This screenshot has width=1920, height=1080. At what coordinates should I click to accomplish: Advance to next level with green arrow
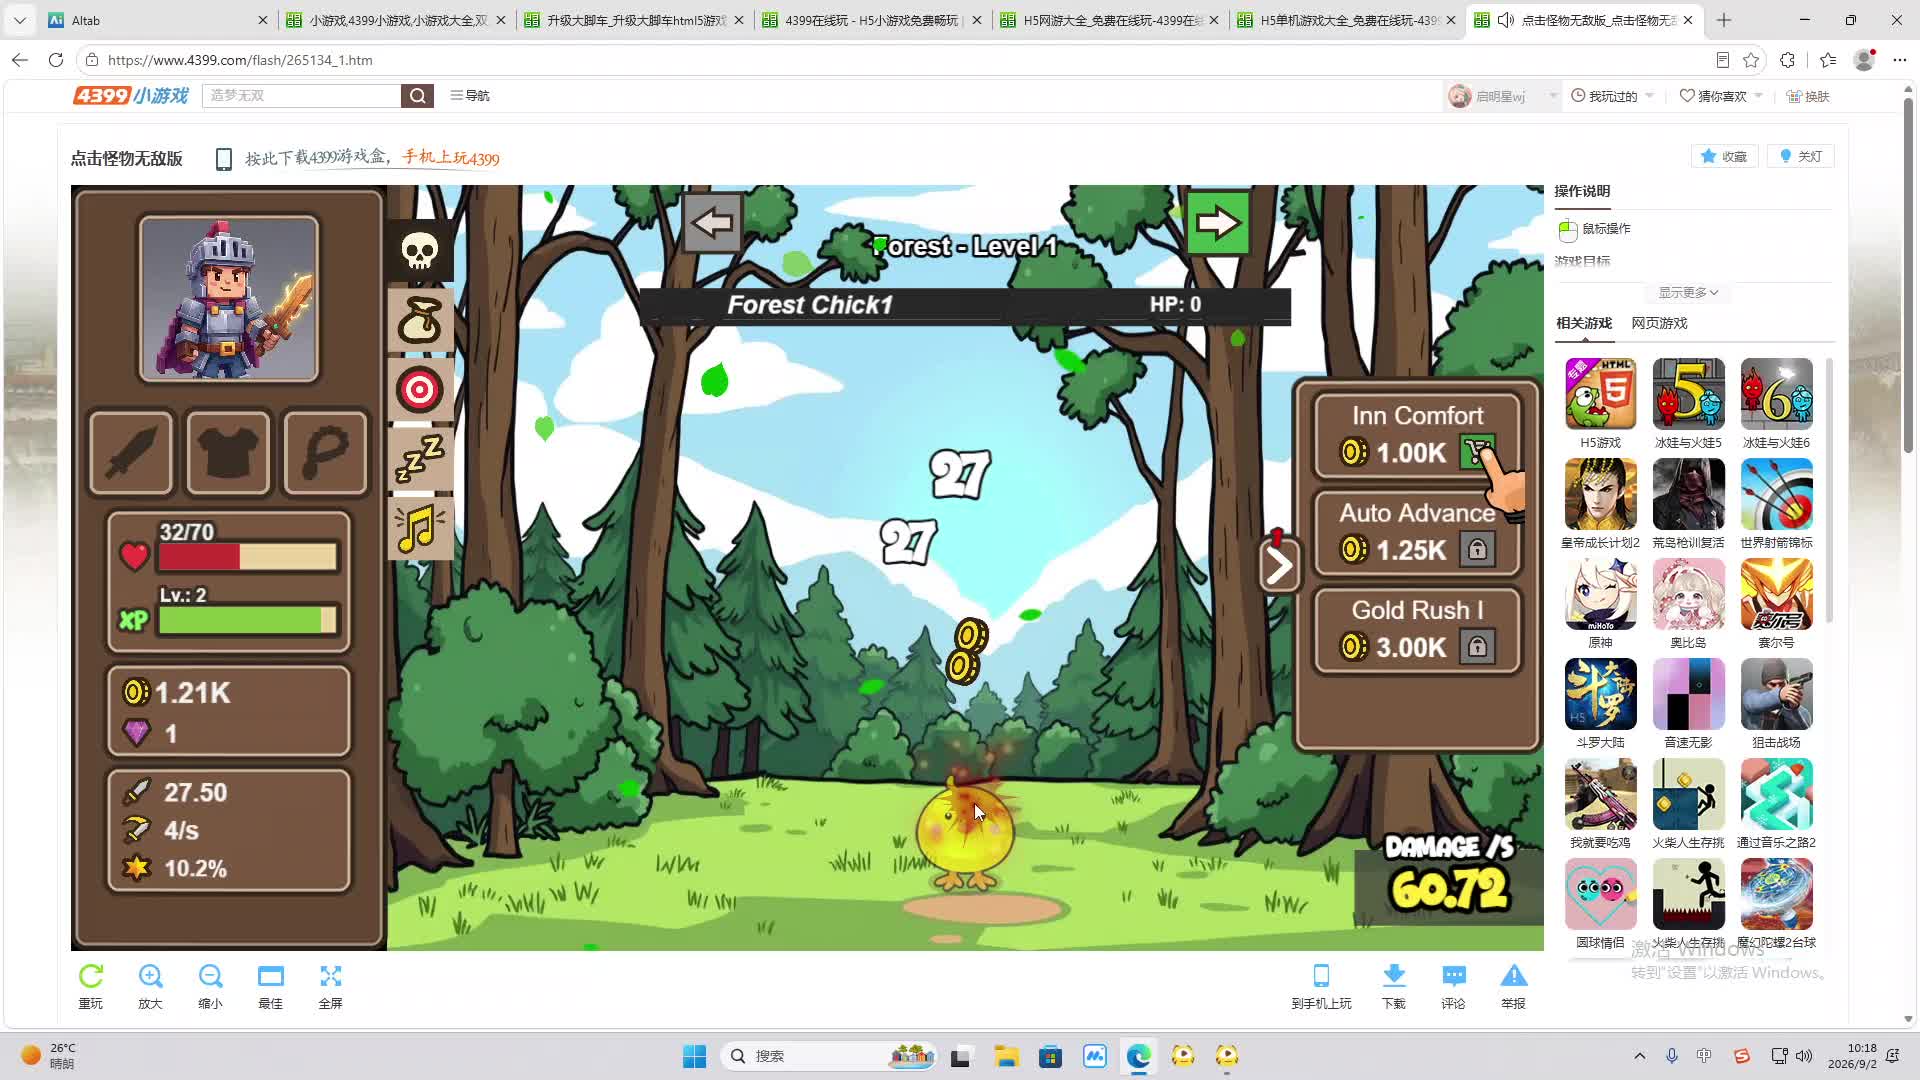(1217, 222)
